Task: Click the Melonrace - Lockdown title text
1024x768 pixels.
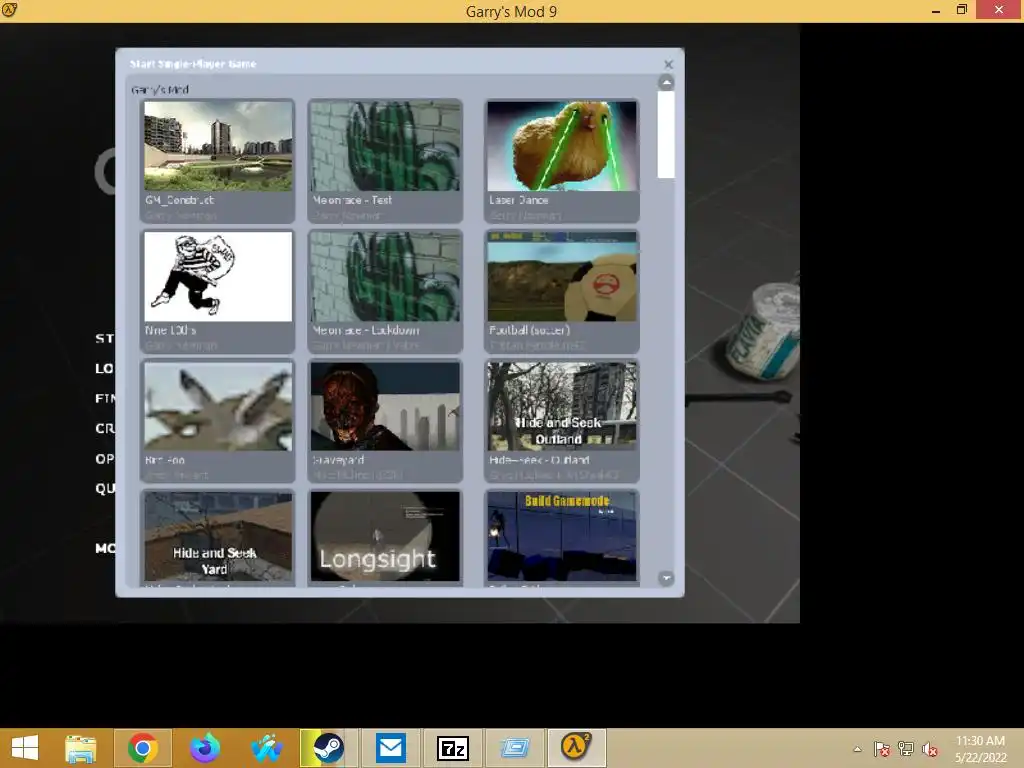Action: [366, 330]
